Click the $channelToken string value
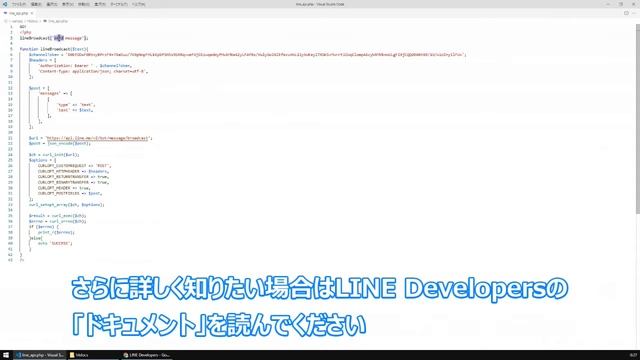The image size is (640, 360). [265, 54]
